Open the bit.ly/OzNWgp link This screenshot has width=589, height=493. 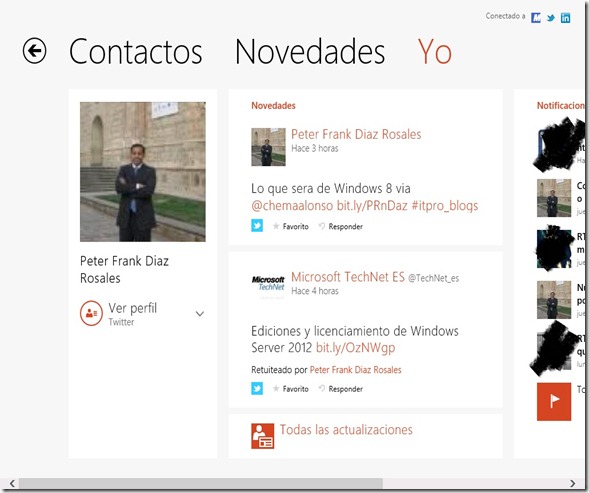(x=355, y=348)
